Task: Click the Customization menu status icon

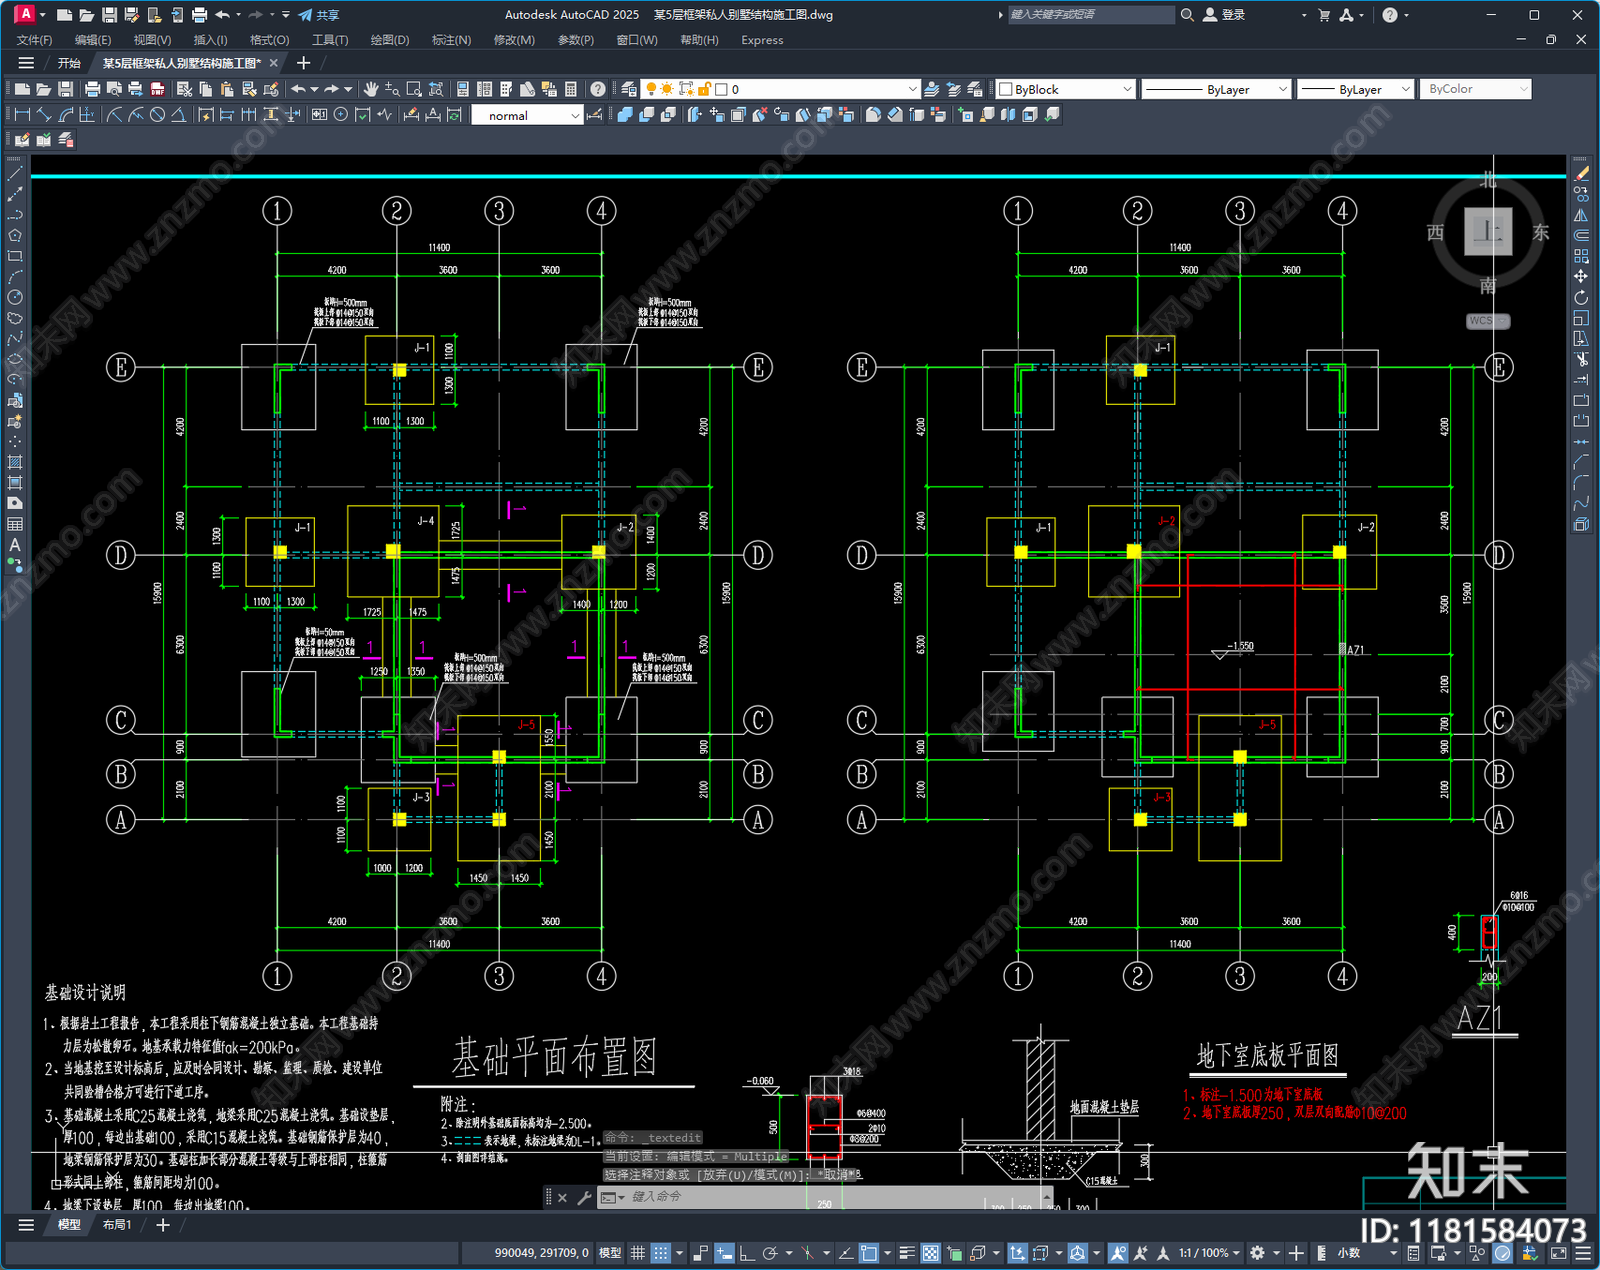Action: [x=1582, y=1253]
